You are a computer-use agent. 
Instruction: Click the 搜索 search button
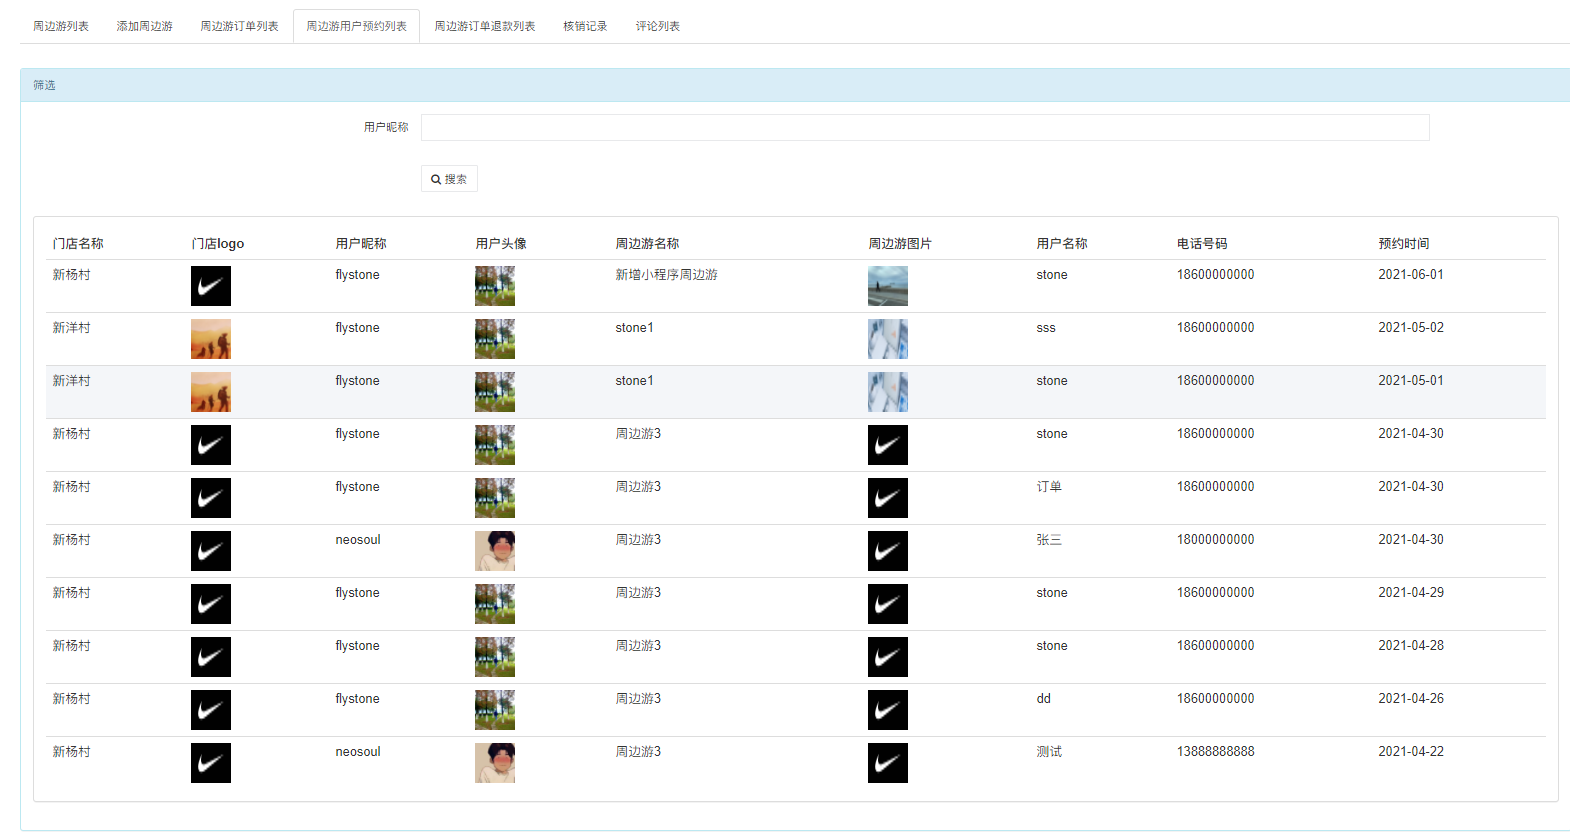click(x=449, y=179)
